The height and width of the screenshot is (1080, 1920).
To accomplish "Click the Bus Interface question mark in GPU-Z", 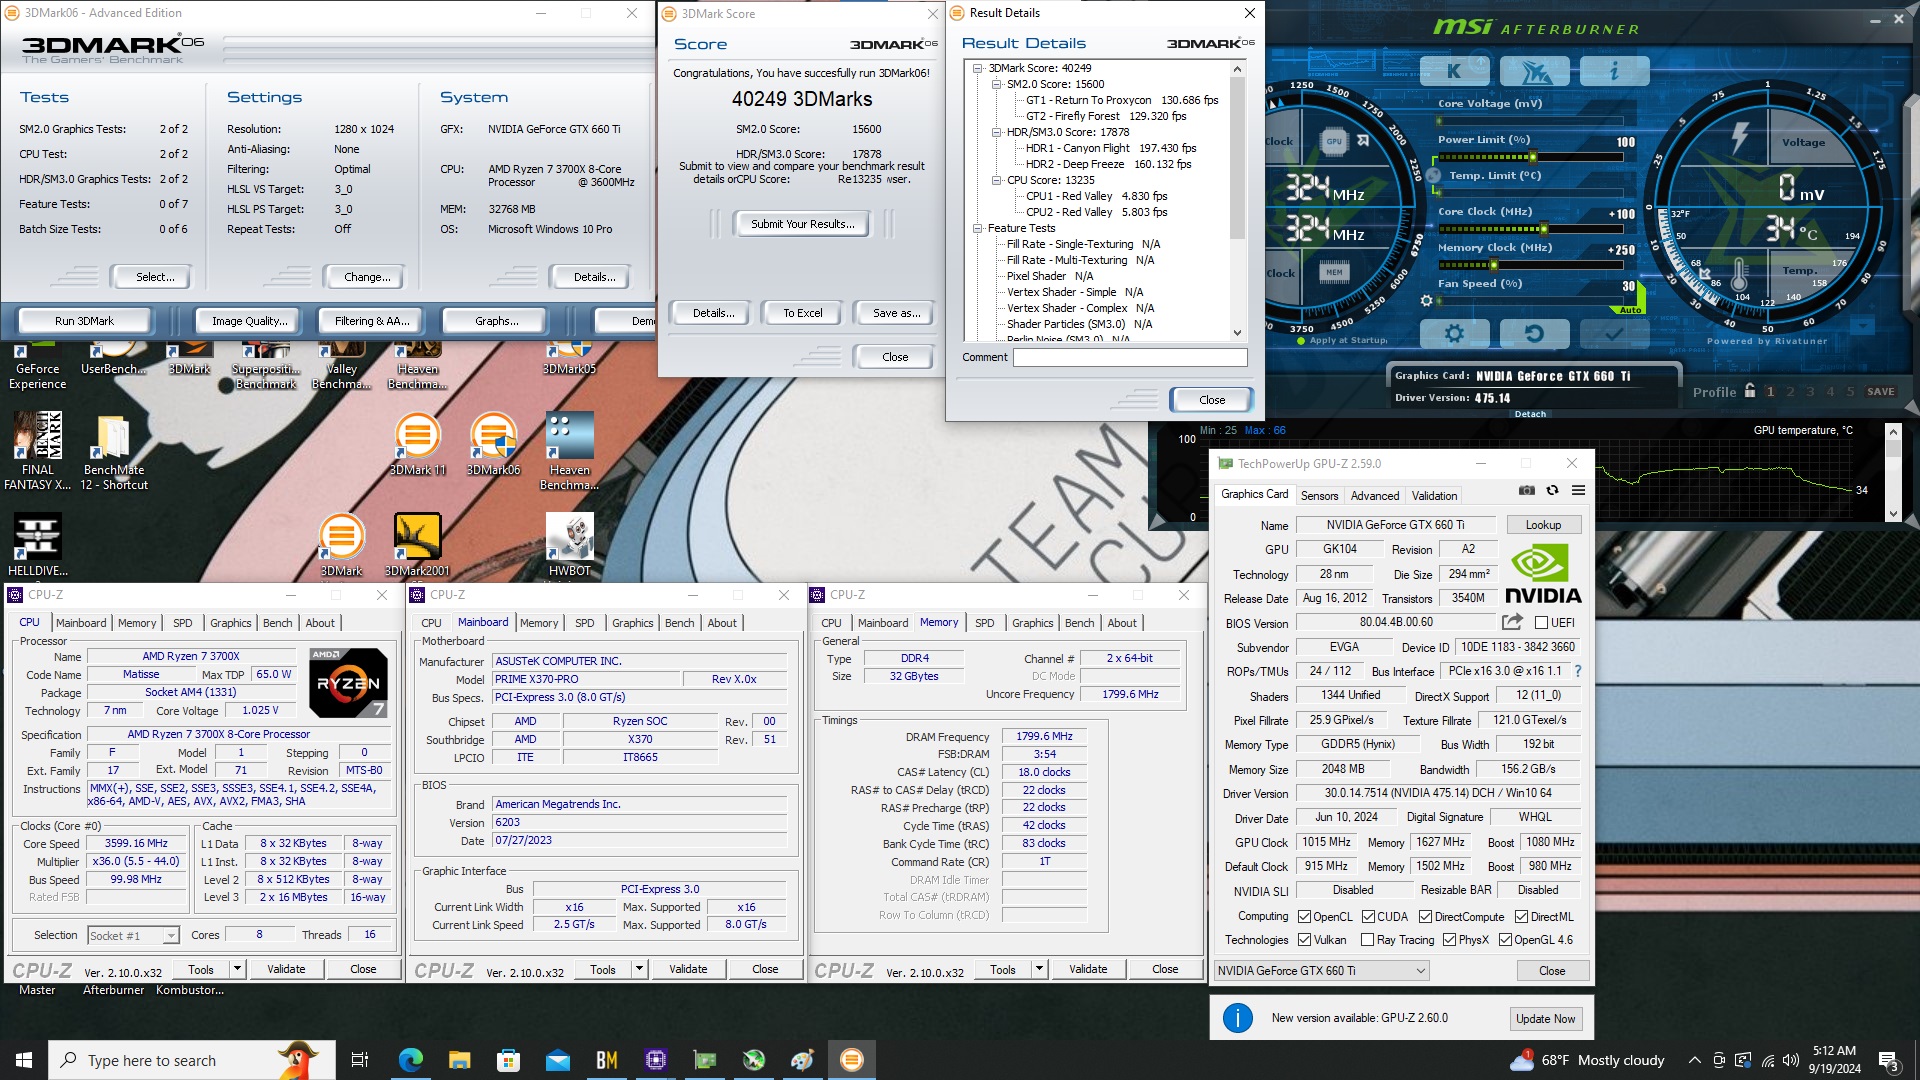I will coord(1578,671).
